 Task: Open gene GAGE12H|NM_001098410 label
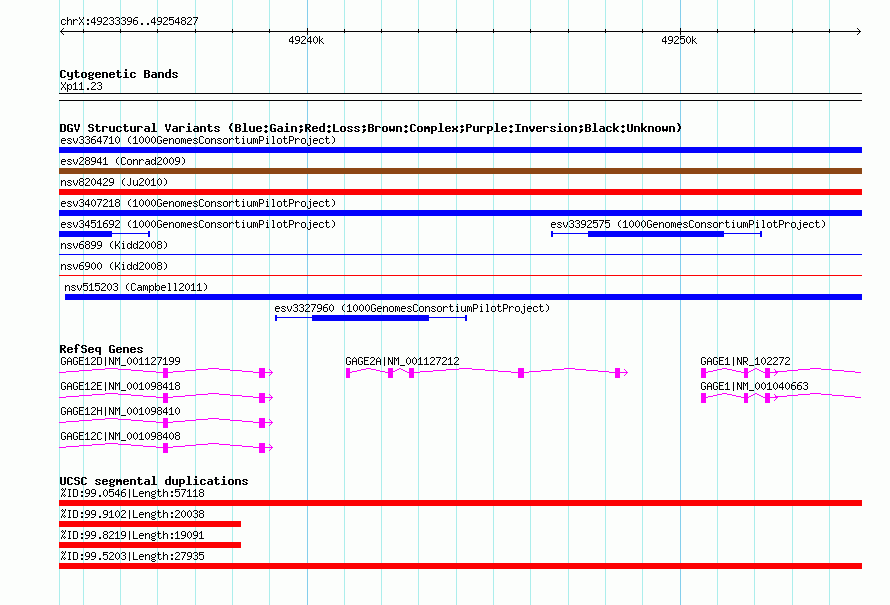[x=120, y=411]
